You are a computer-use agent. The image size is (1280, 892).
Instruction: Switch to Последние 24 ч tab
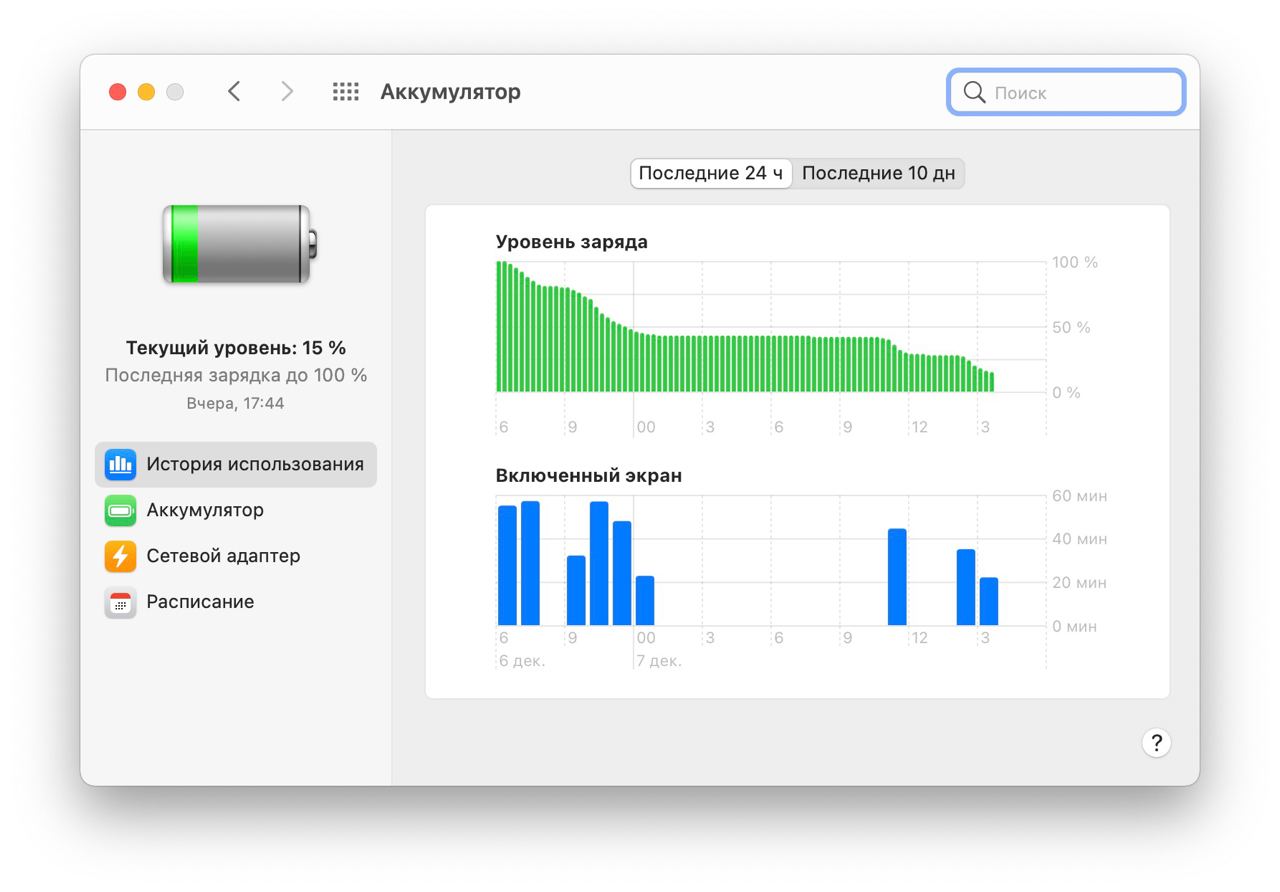point(711,173)
